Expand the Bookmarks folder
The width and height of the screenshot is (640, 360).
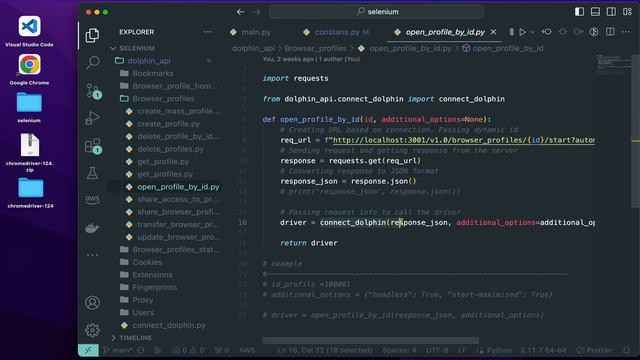pyautogui.click(x=153, y=73)
